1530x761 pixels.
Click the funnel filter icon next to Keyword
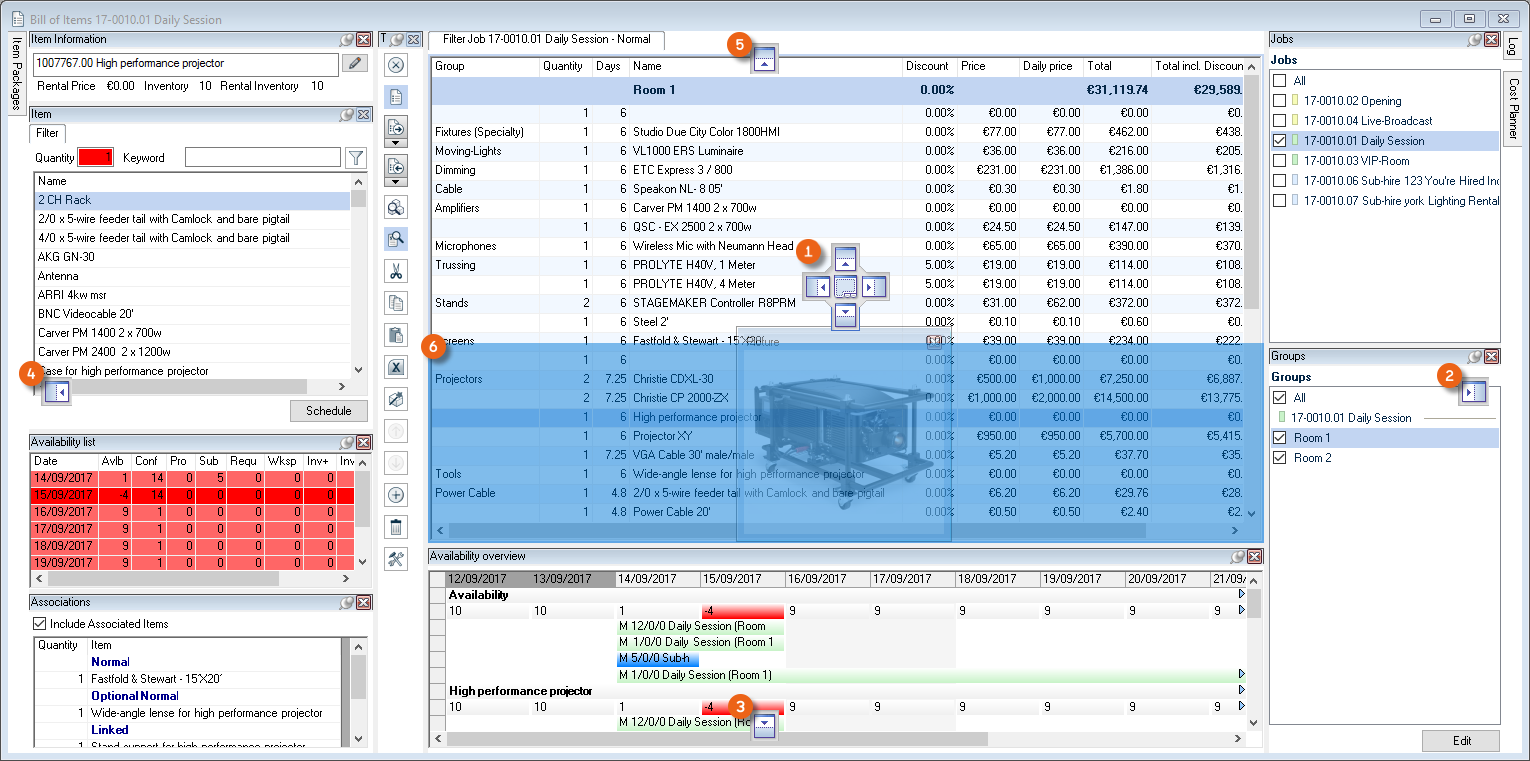pyautogui.click(x=355, y=158)
